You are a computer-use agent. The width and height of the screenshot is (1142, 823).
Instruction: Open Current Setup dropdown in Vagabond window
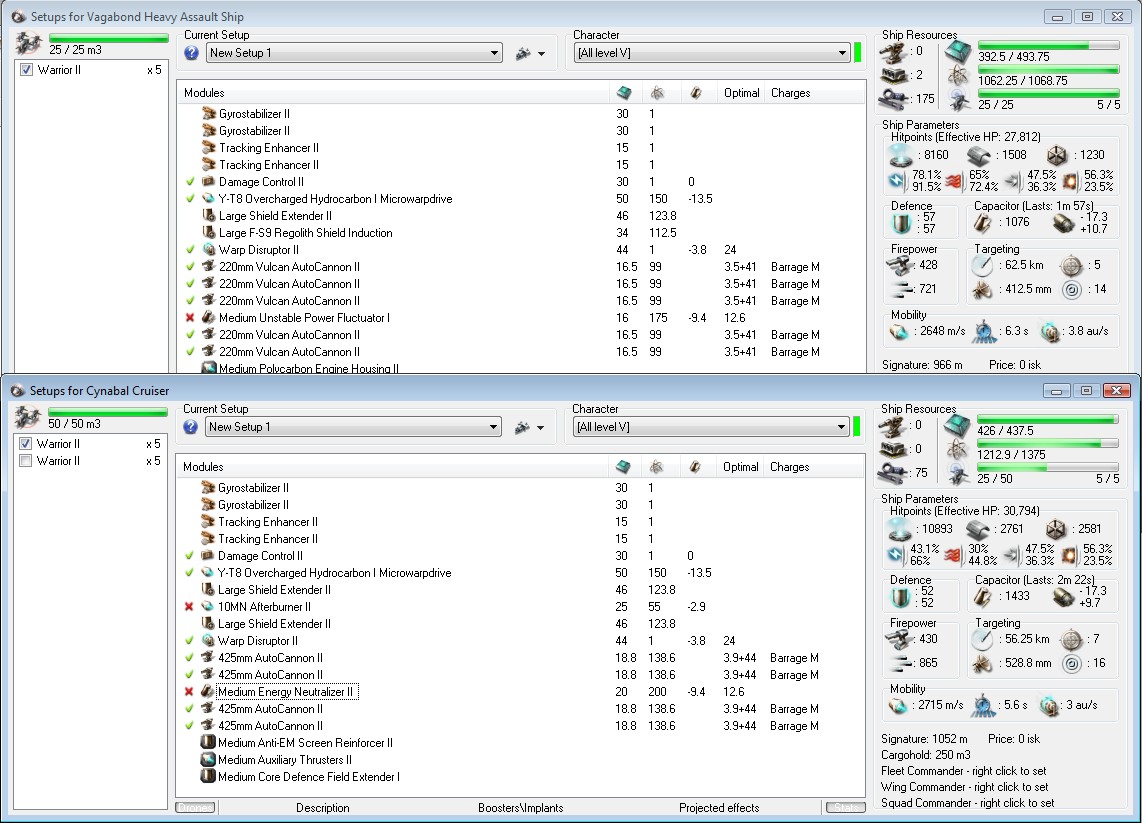(x=355, y=53)
